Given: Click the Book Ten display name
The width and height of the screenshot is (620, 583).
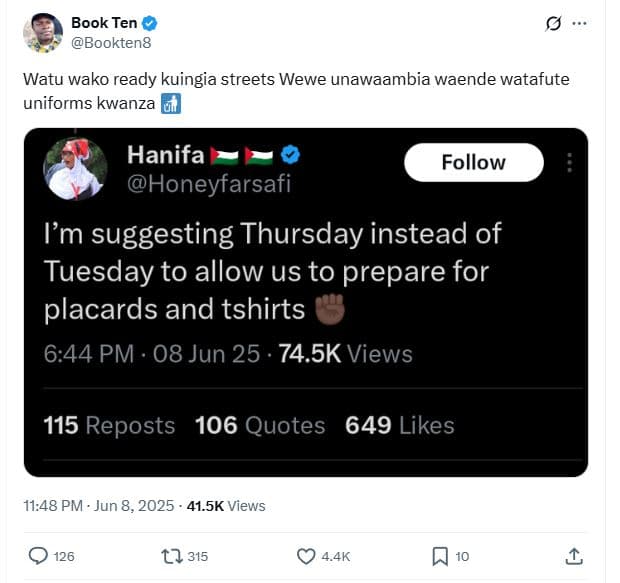Looking at the screenshot, I should [104, 23].
